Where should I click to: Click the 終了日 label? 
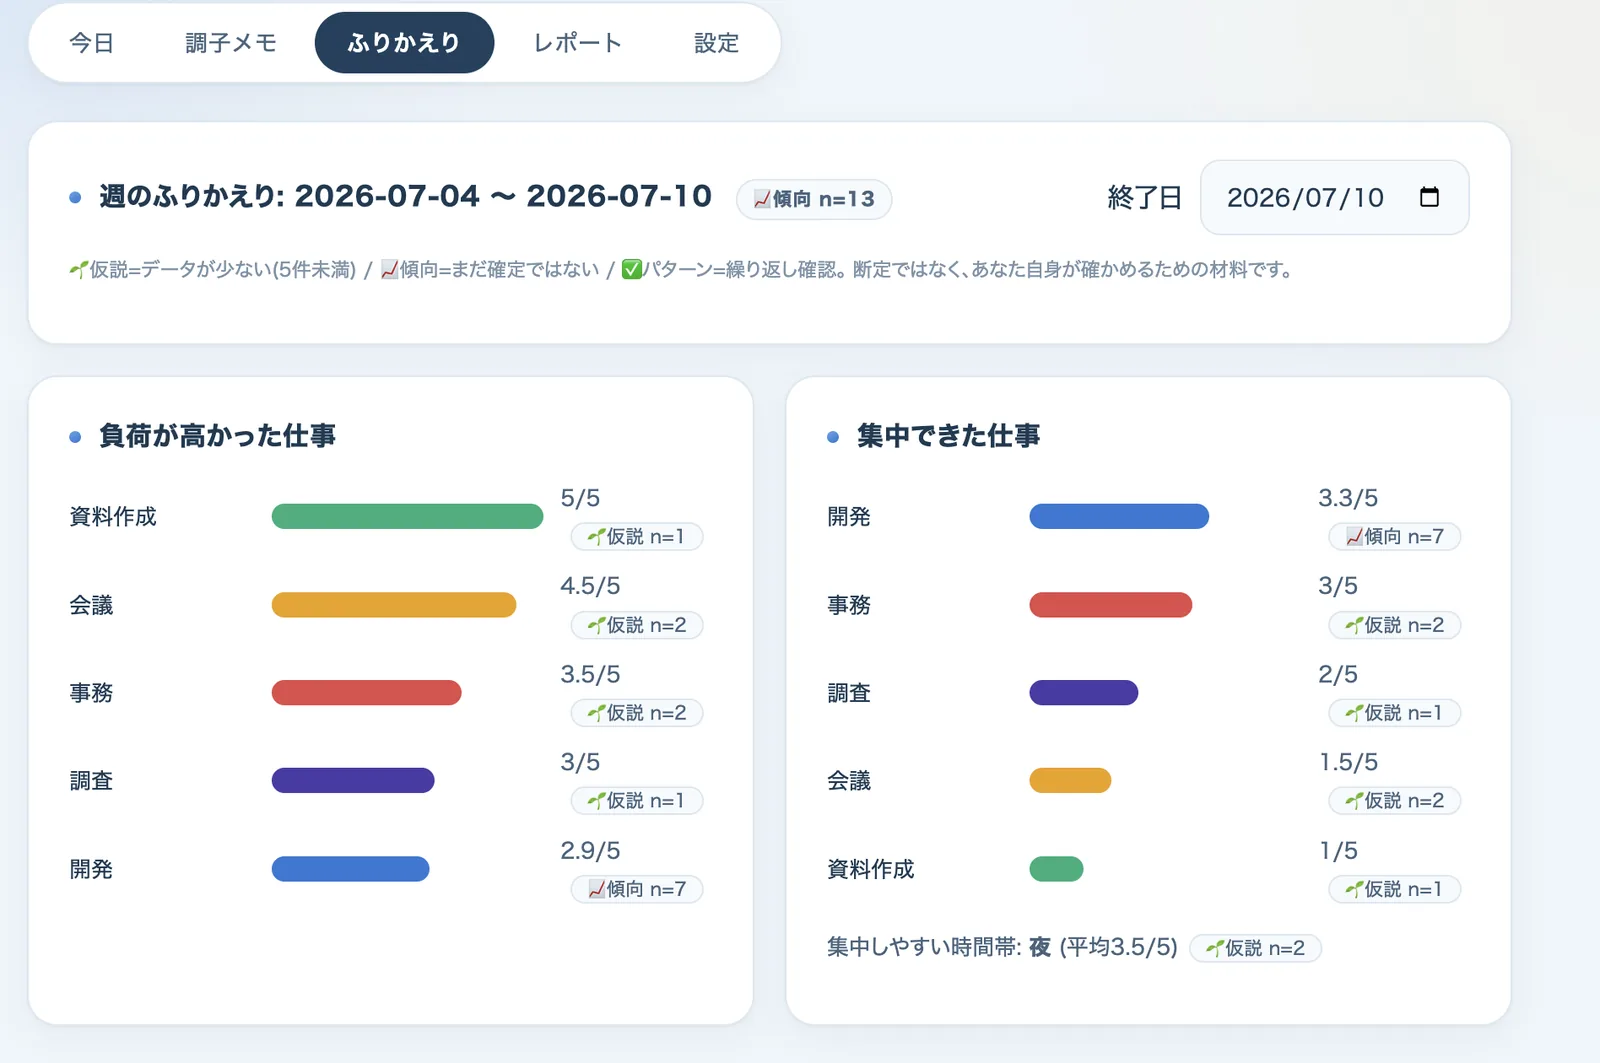click(1145, 197)
